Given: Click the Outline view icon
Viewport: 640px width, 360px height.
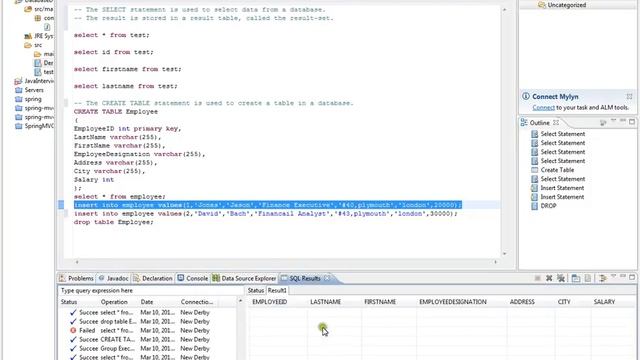Looking at the screenshot, I should (524, 122).
